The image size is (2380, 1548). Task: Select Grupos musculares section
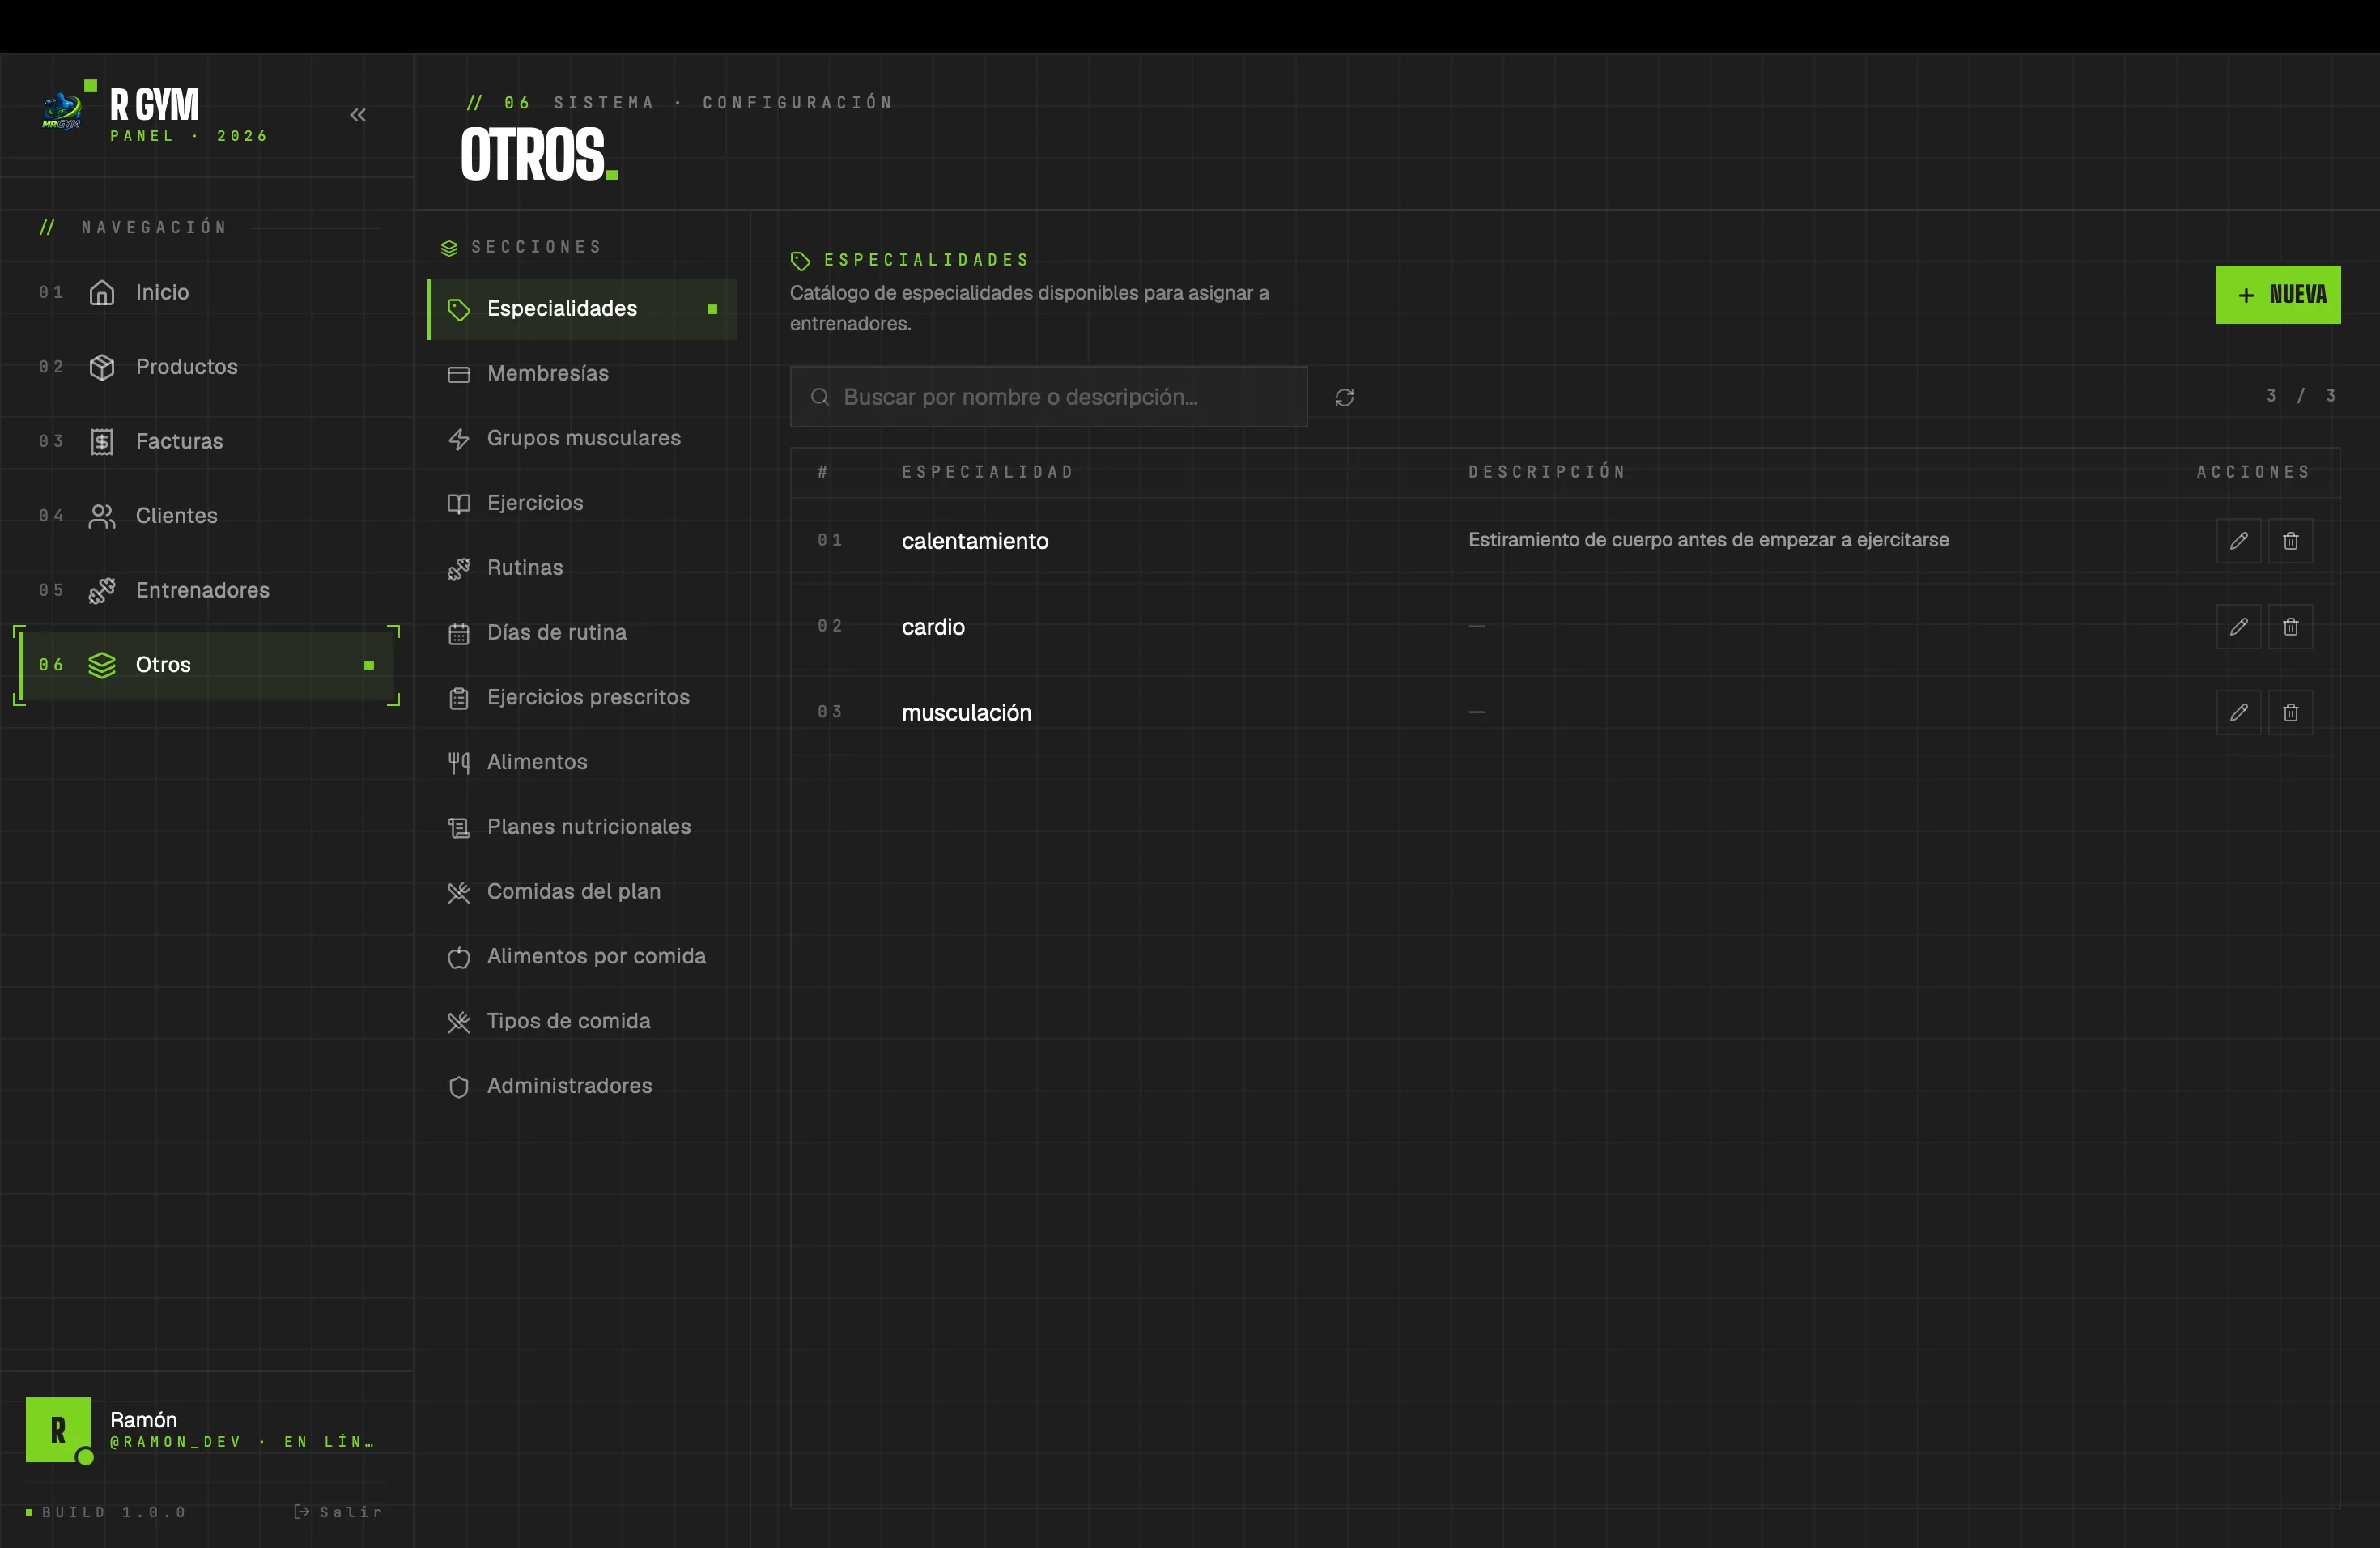pos(582,439)
